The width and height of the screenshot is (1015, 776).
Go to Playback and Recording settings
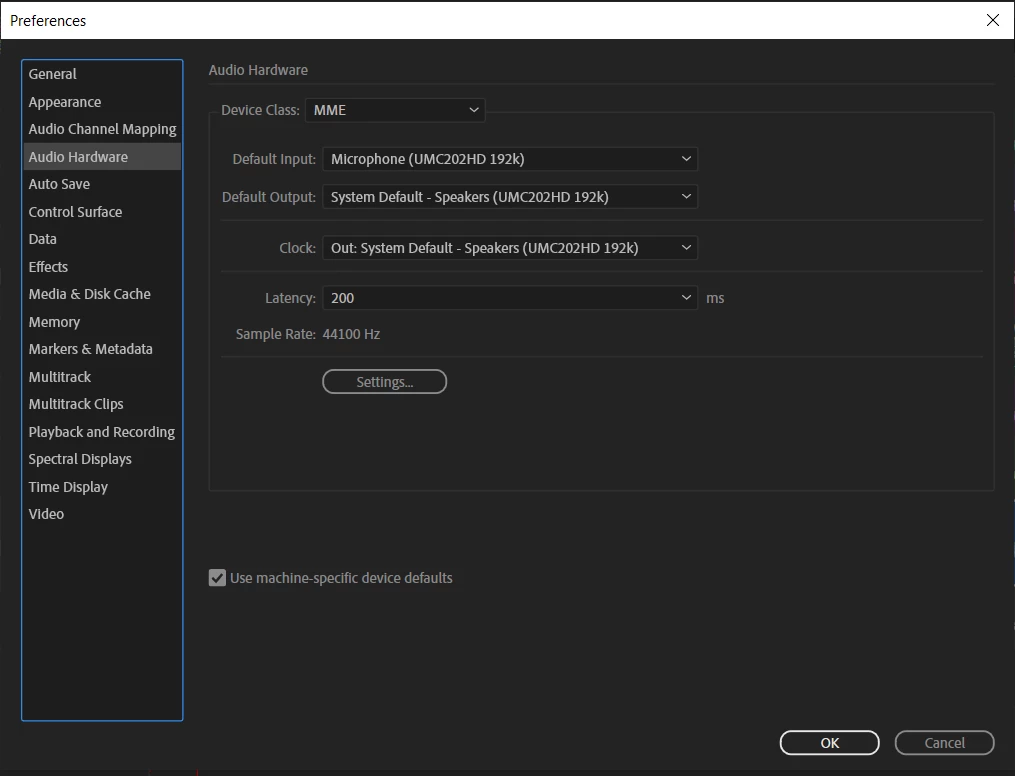pos(102,432)
